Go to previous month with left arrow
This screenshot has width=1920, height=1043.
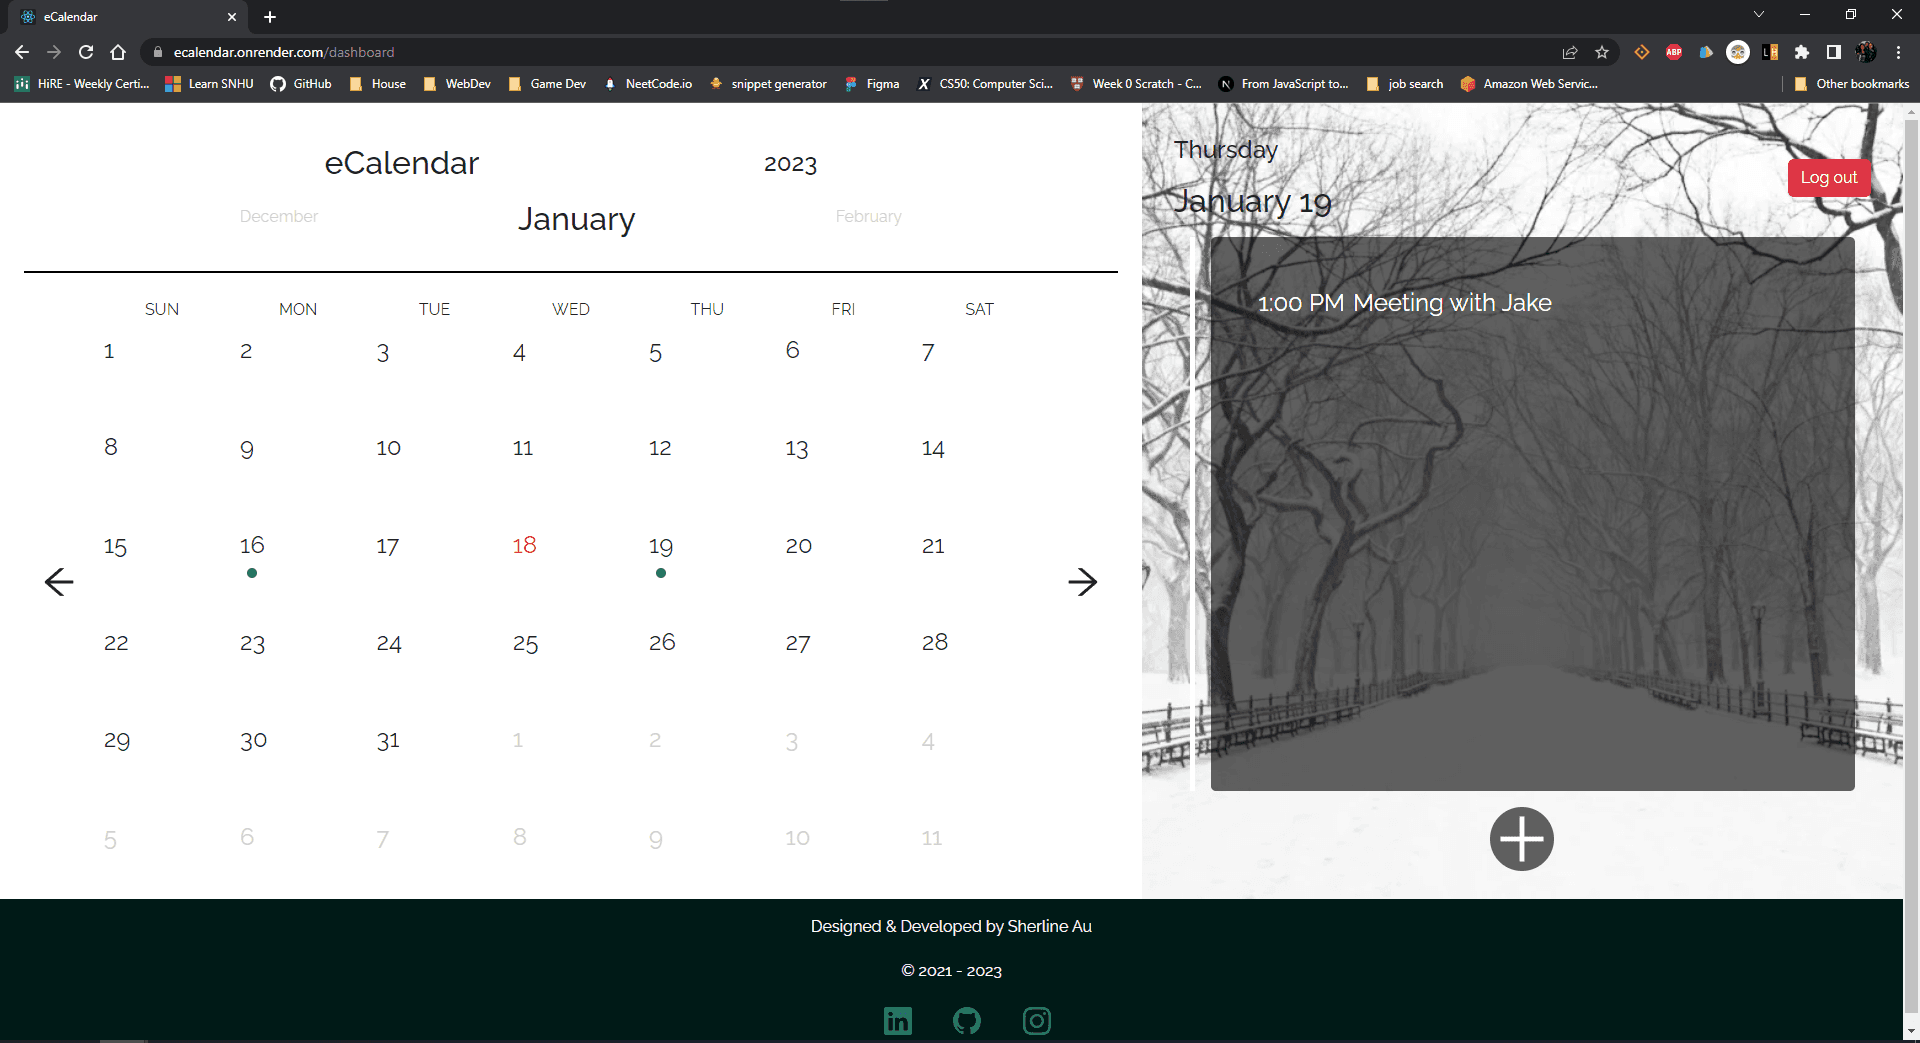tap(59, 582)
